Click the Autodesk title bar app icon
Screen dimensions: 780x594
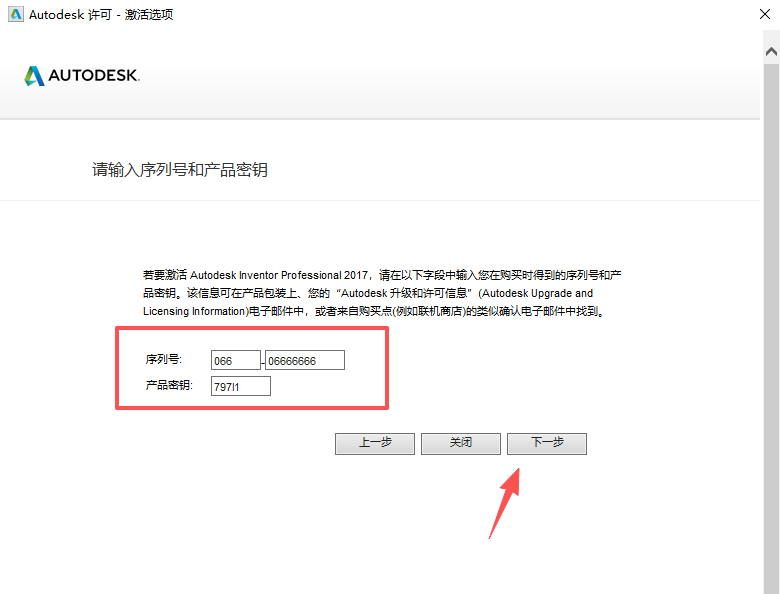point(16,14)
